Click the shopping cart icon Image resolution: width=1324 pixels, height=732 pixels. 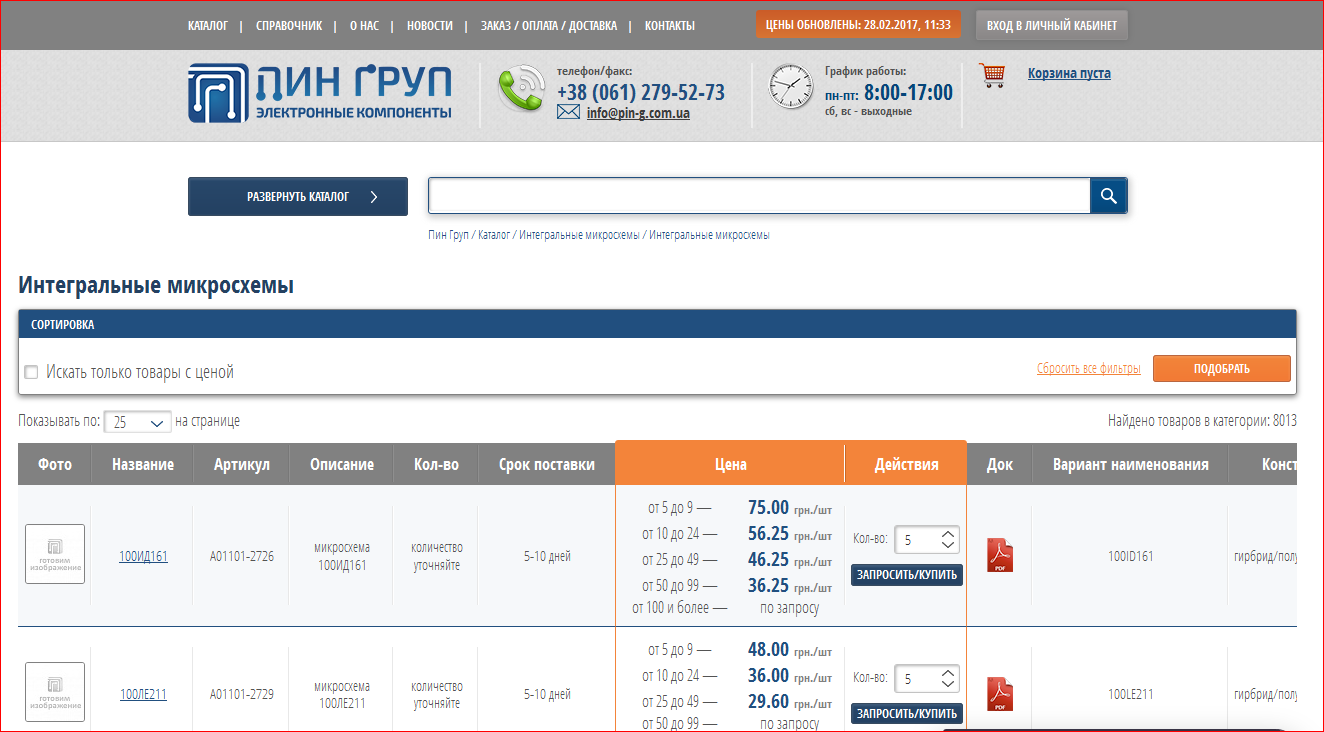pyautogui.click(x=992, y=74)
